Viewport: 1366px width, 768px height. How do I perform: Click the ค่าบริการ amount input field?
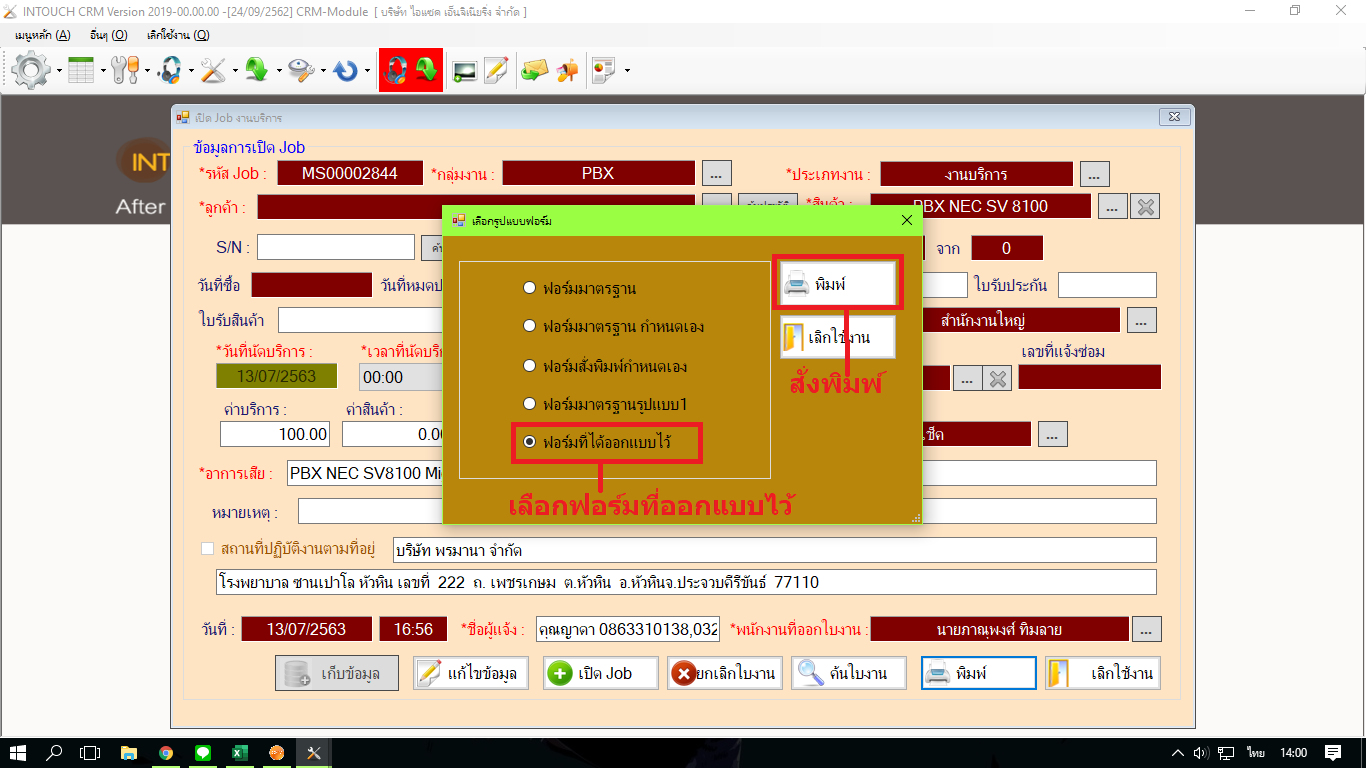click(x=276, y=434)
